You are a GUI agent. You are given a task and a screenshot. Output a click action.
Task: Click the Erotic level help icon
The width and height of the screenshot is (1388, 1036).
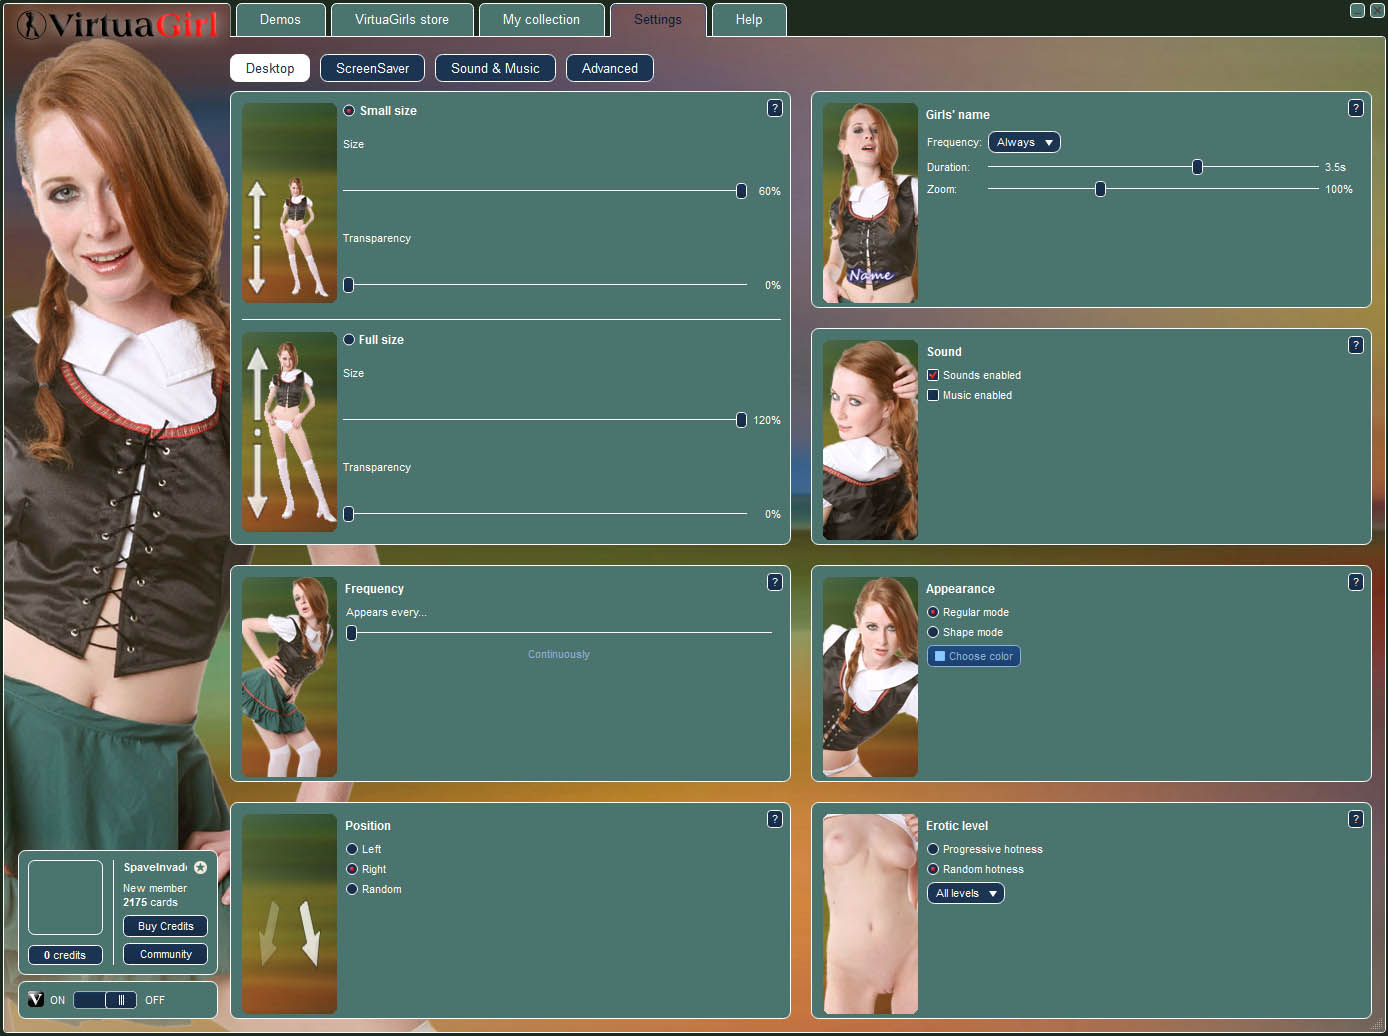[x=1355, y=819]
